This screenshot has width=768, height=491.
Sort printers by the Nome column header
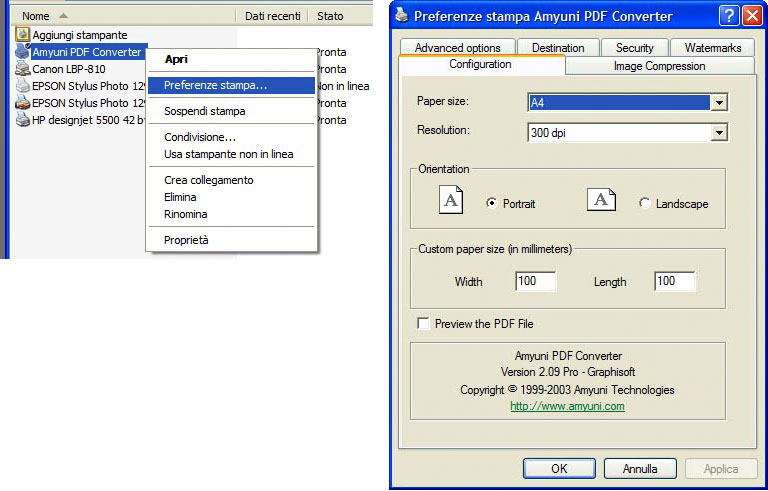[36, 16]
